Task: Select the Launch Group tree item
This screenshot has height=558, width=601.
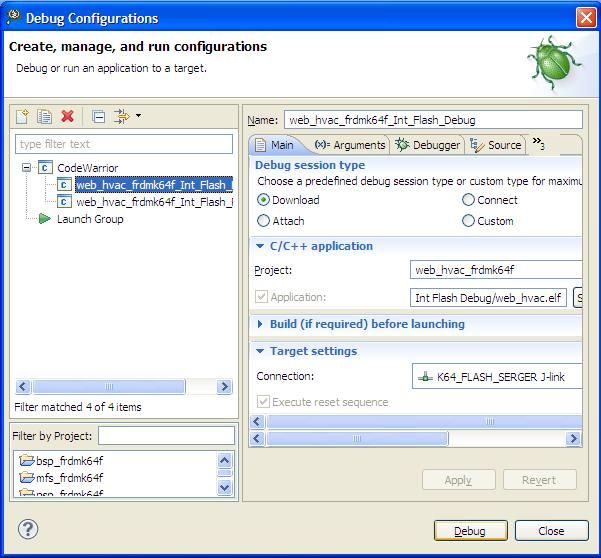Action: [90, 219]
